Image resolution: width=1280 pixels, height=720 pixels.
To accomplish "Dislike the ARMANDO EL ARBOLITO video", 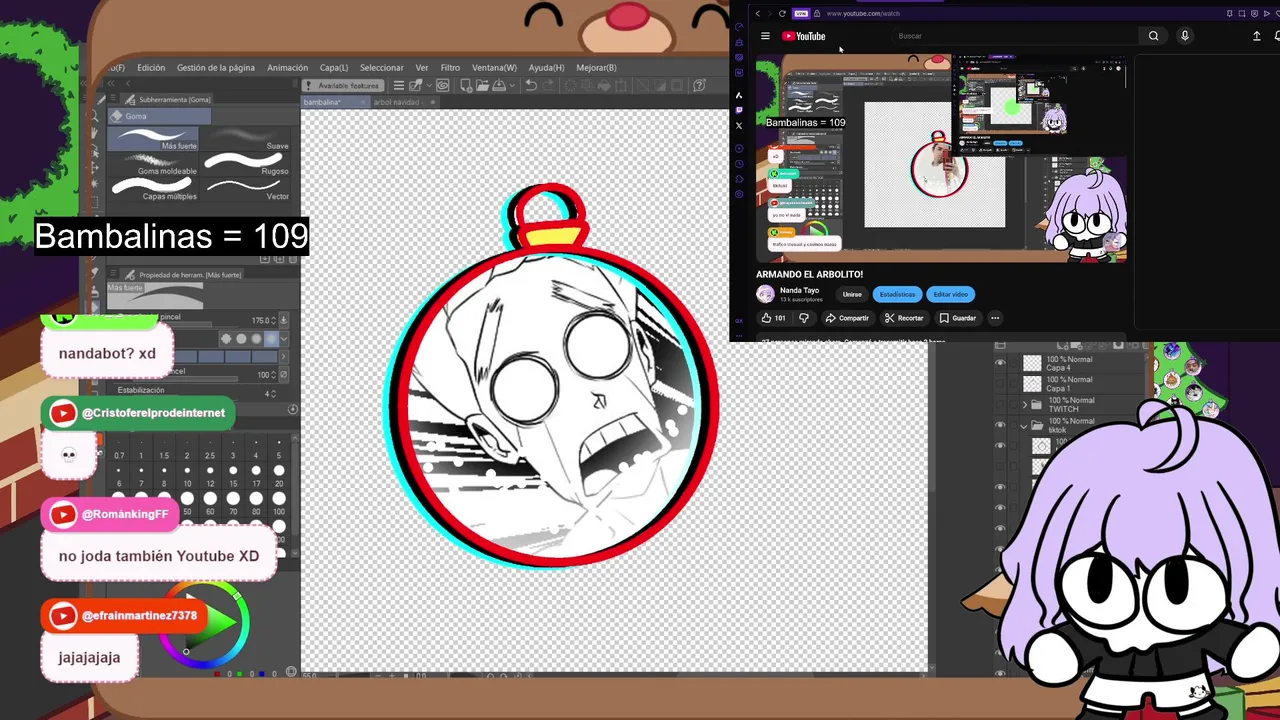I will [x=804, y=318].
